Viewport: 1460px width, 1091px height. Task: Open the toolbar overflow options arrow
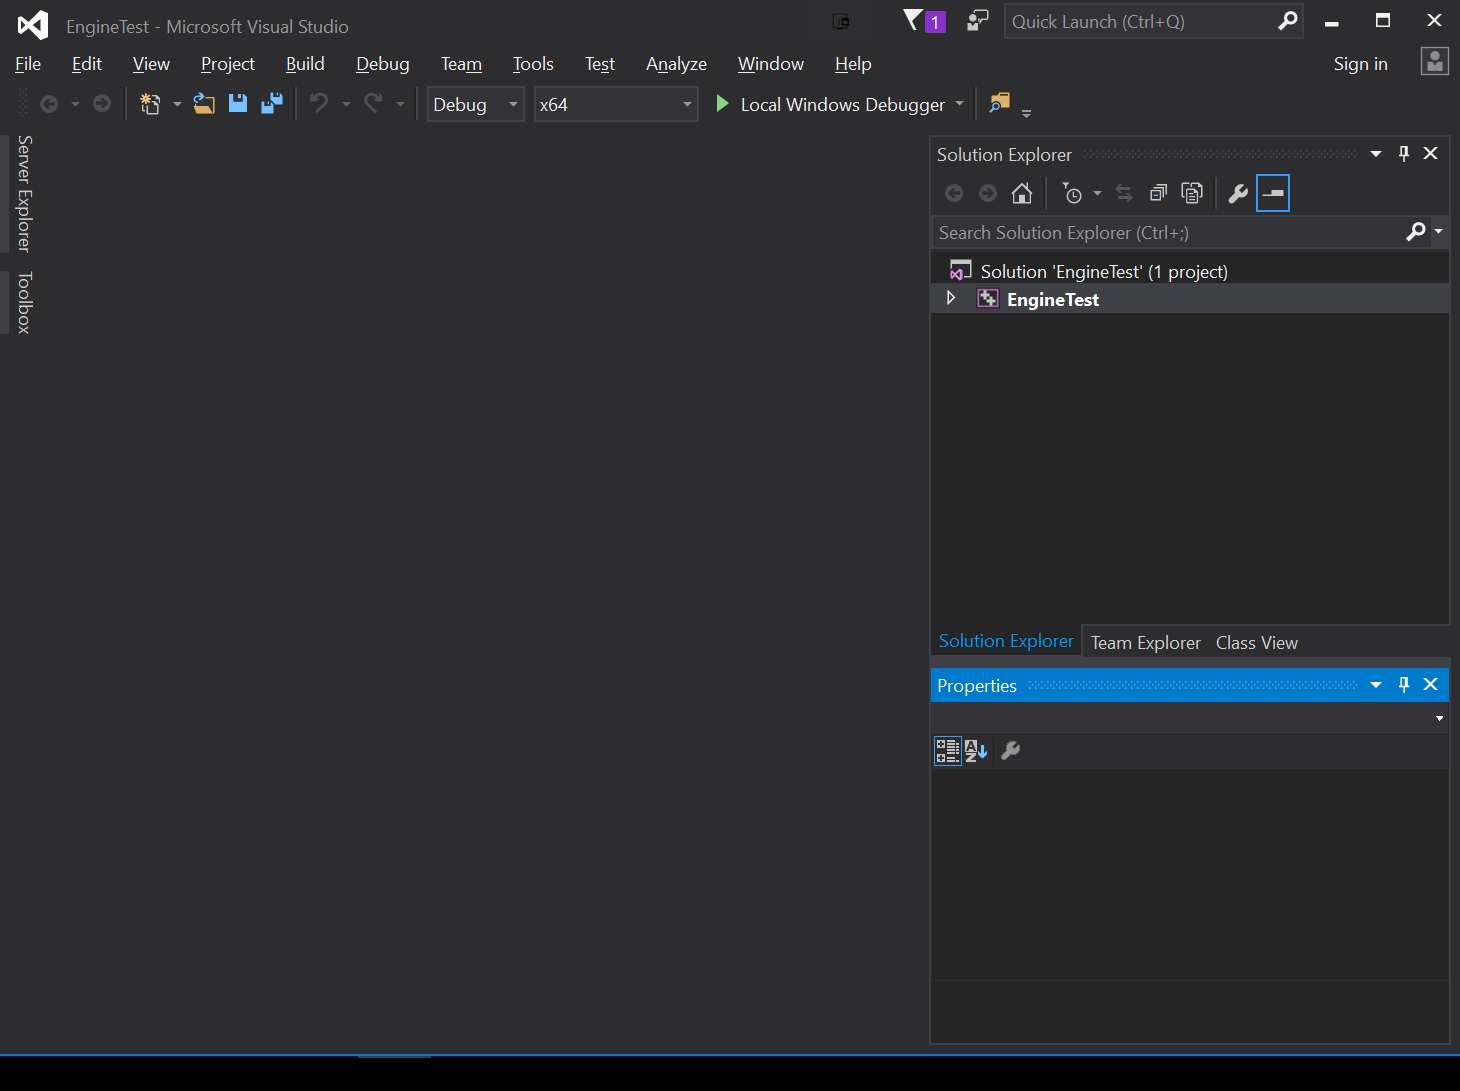click(1026, 113)
